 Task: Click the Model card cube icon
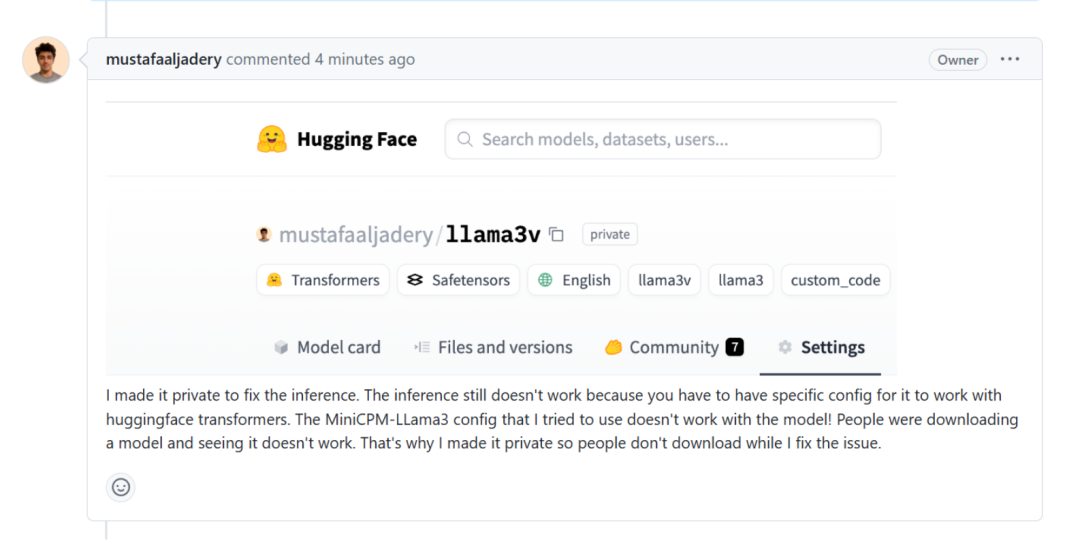click(x=281, y=348)
